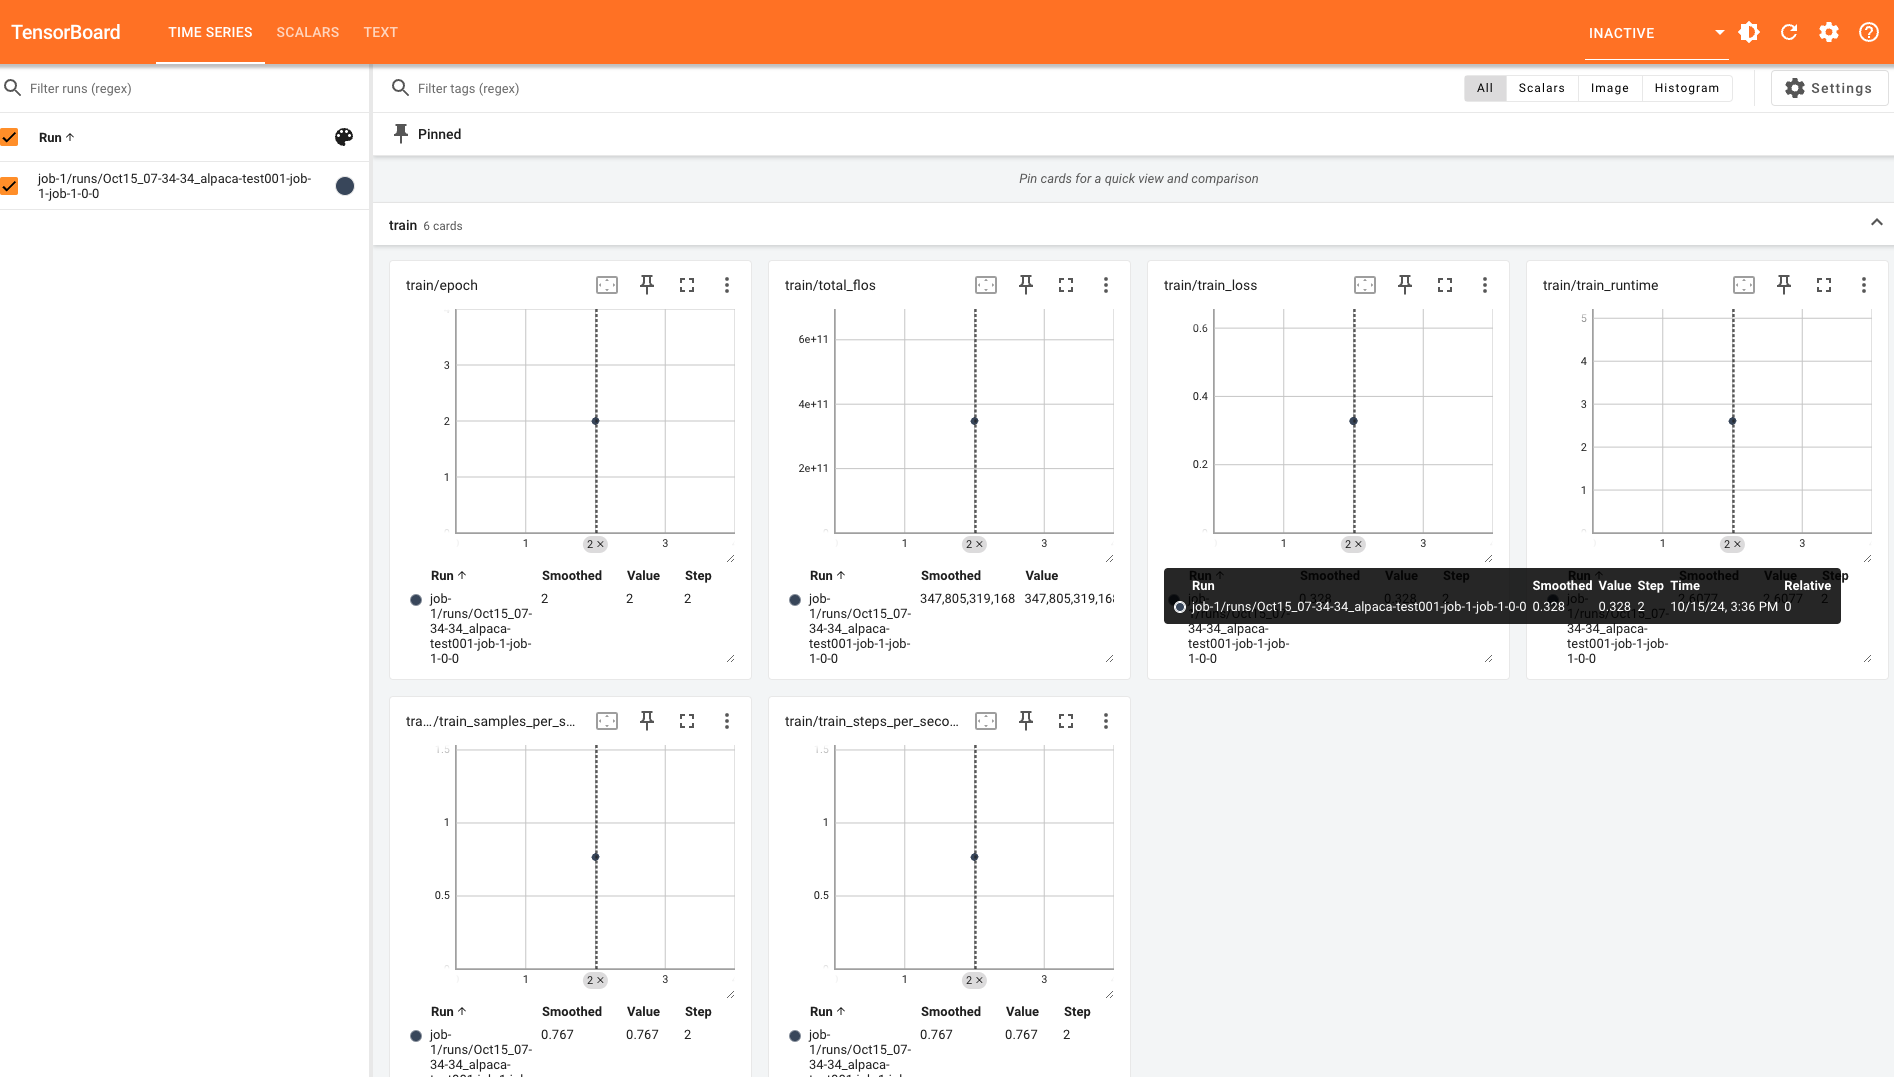Fit train/train_runtime chart domain to data
The width and height of the screenshot is (1894, 1077).
[1744, 285]
